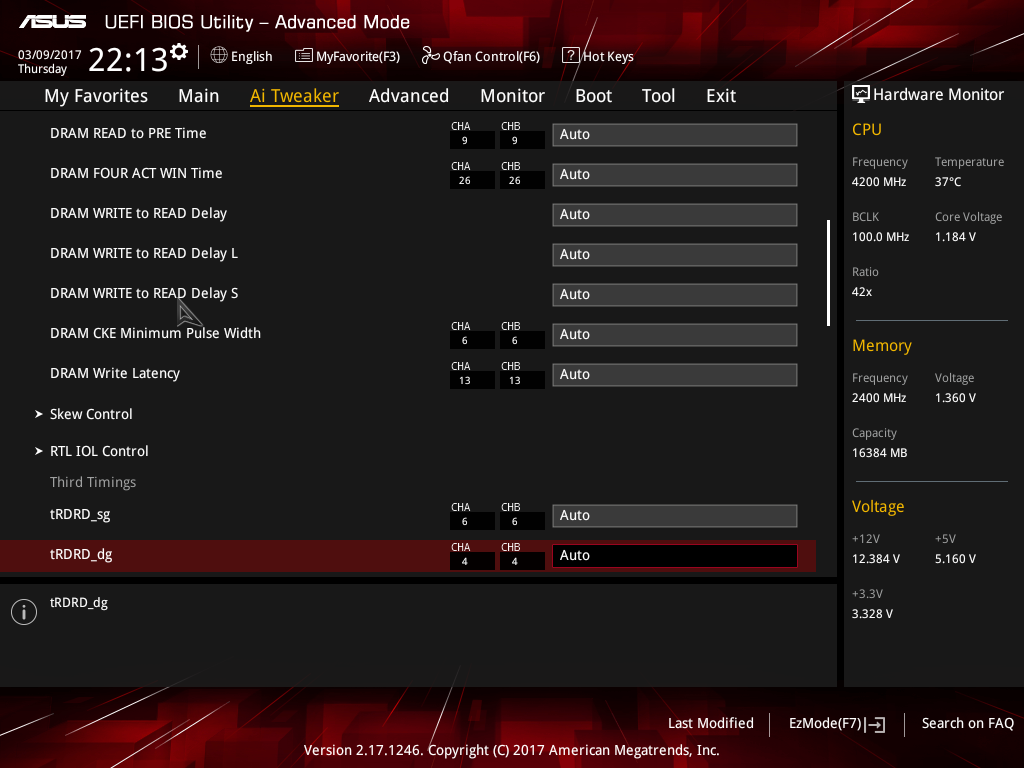Switch to EzMode(F7)
Image resolution: width=1024 pixels, height=768 pixels.
(x=825, y=723)
